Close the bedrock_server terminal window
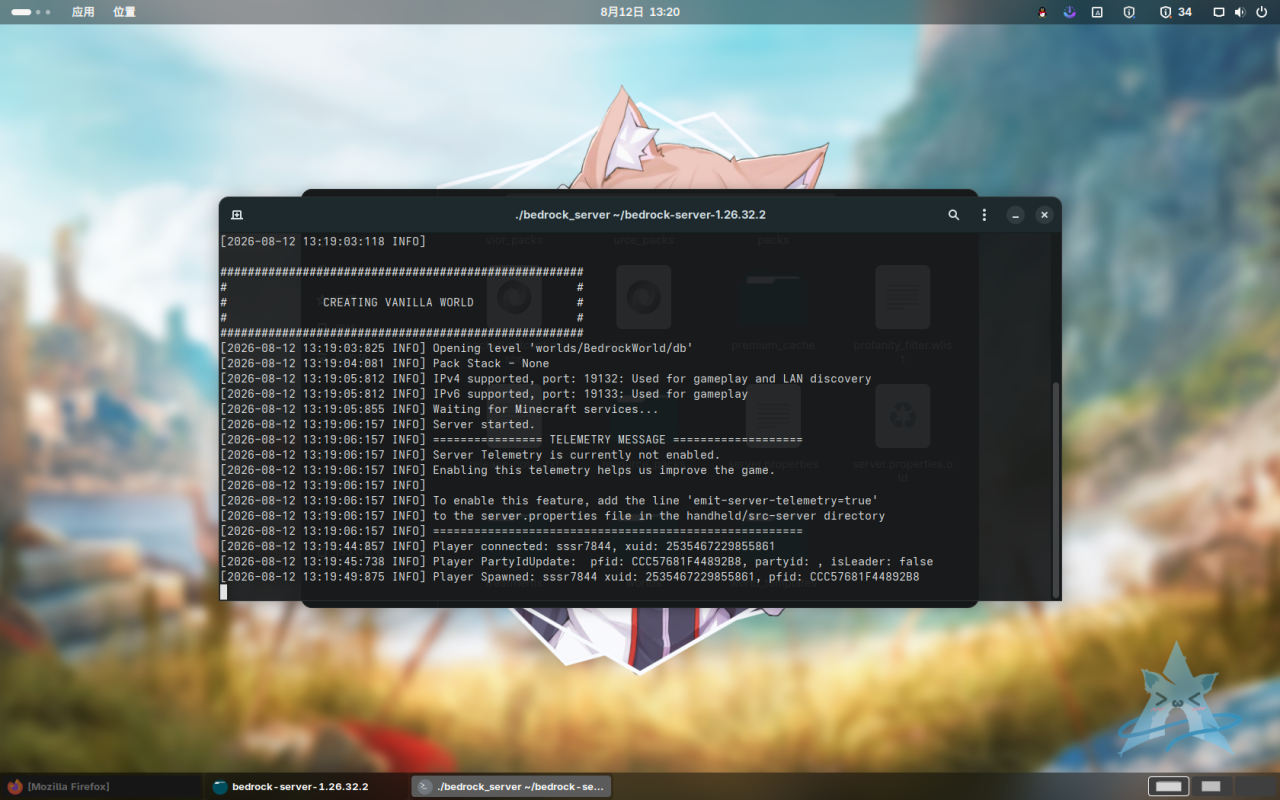 [1044, 215]
